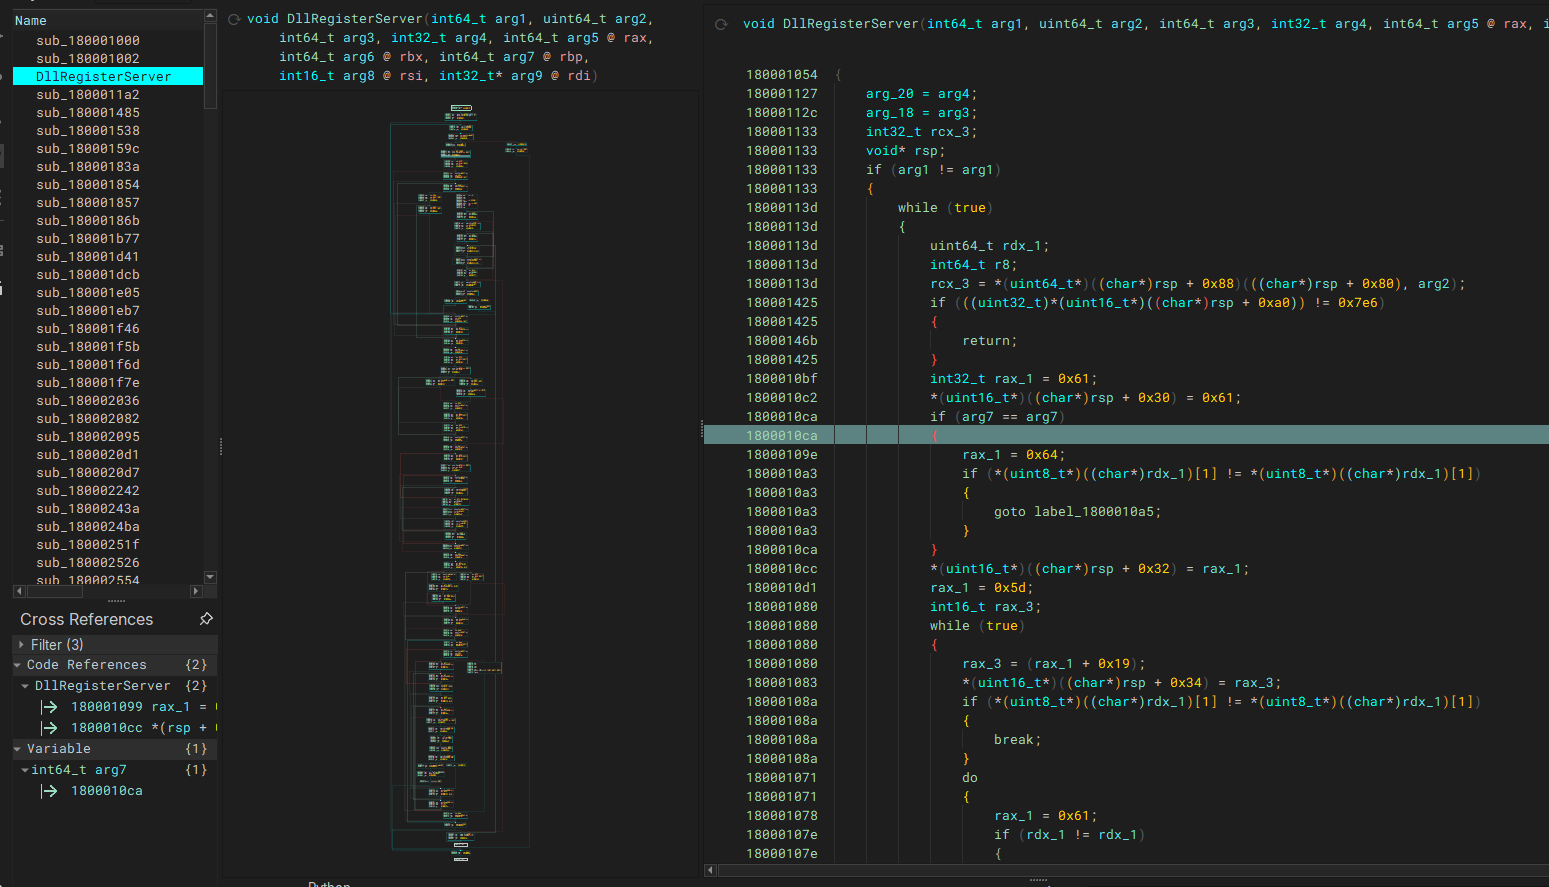Viewport: 1549px width, 887px height.
Task: Select sub_180001538 in the function list
Action: coord(108,130)
